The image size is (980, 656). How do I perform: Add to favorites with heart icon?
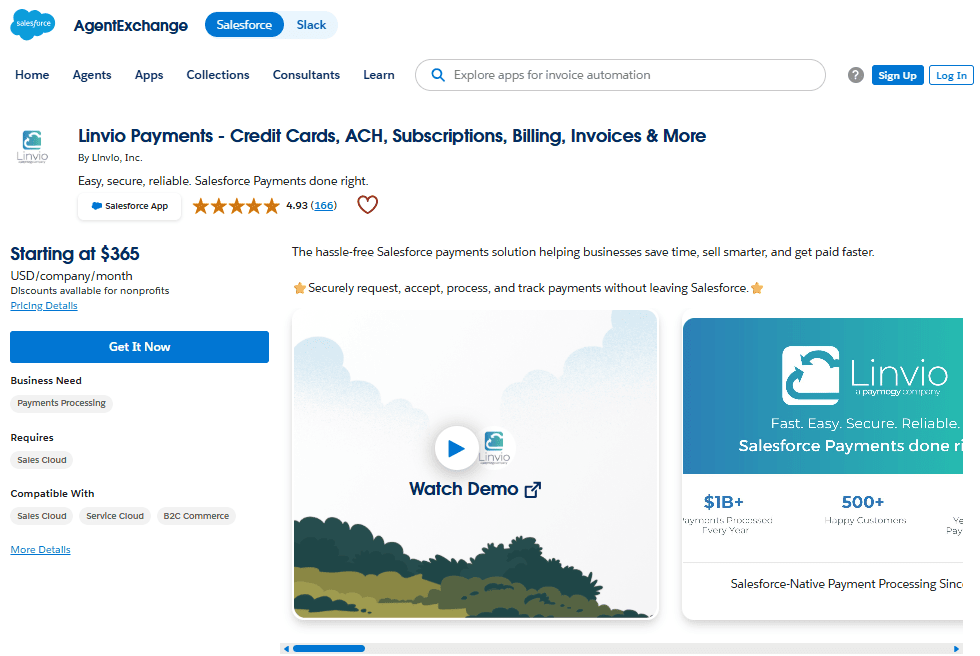[x=368, y=205]
